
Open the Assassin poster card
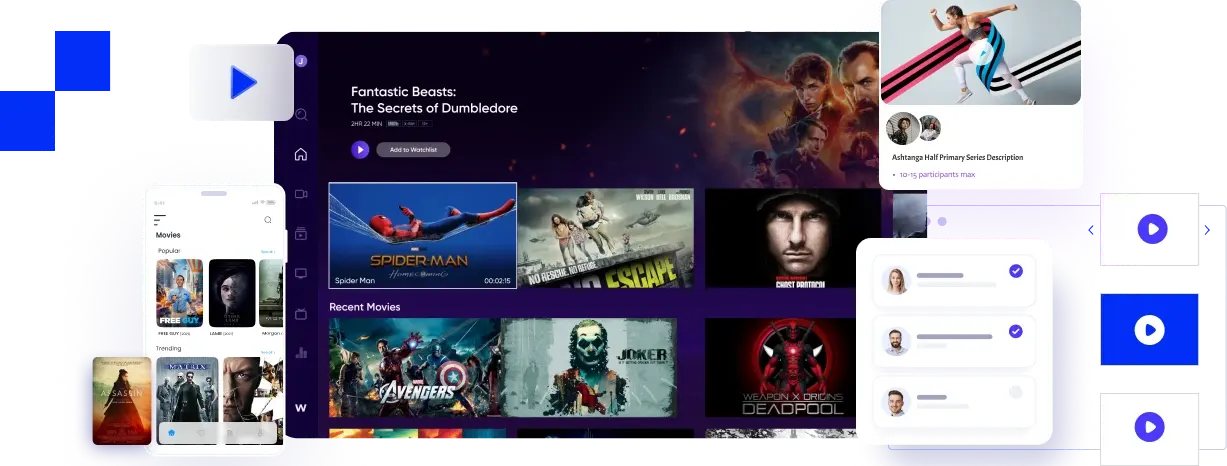pos(122,401)
